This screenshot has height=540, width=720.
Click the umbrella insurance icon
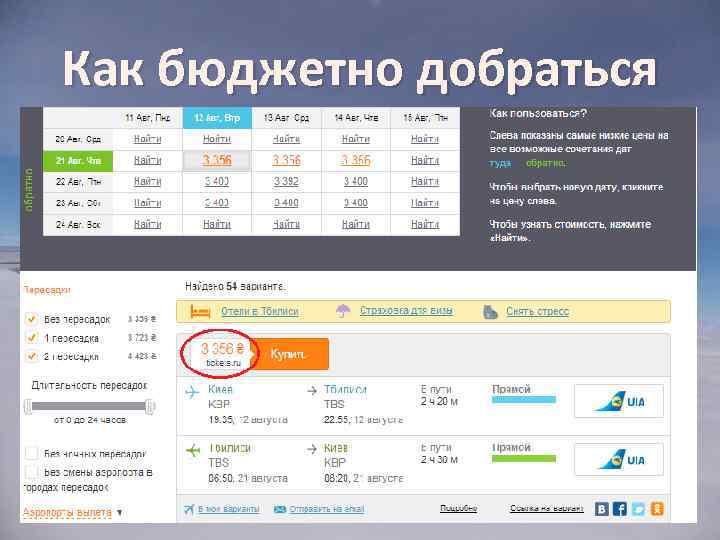click(343, 311)
